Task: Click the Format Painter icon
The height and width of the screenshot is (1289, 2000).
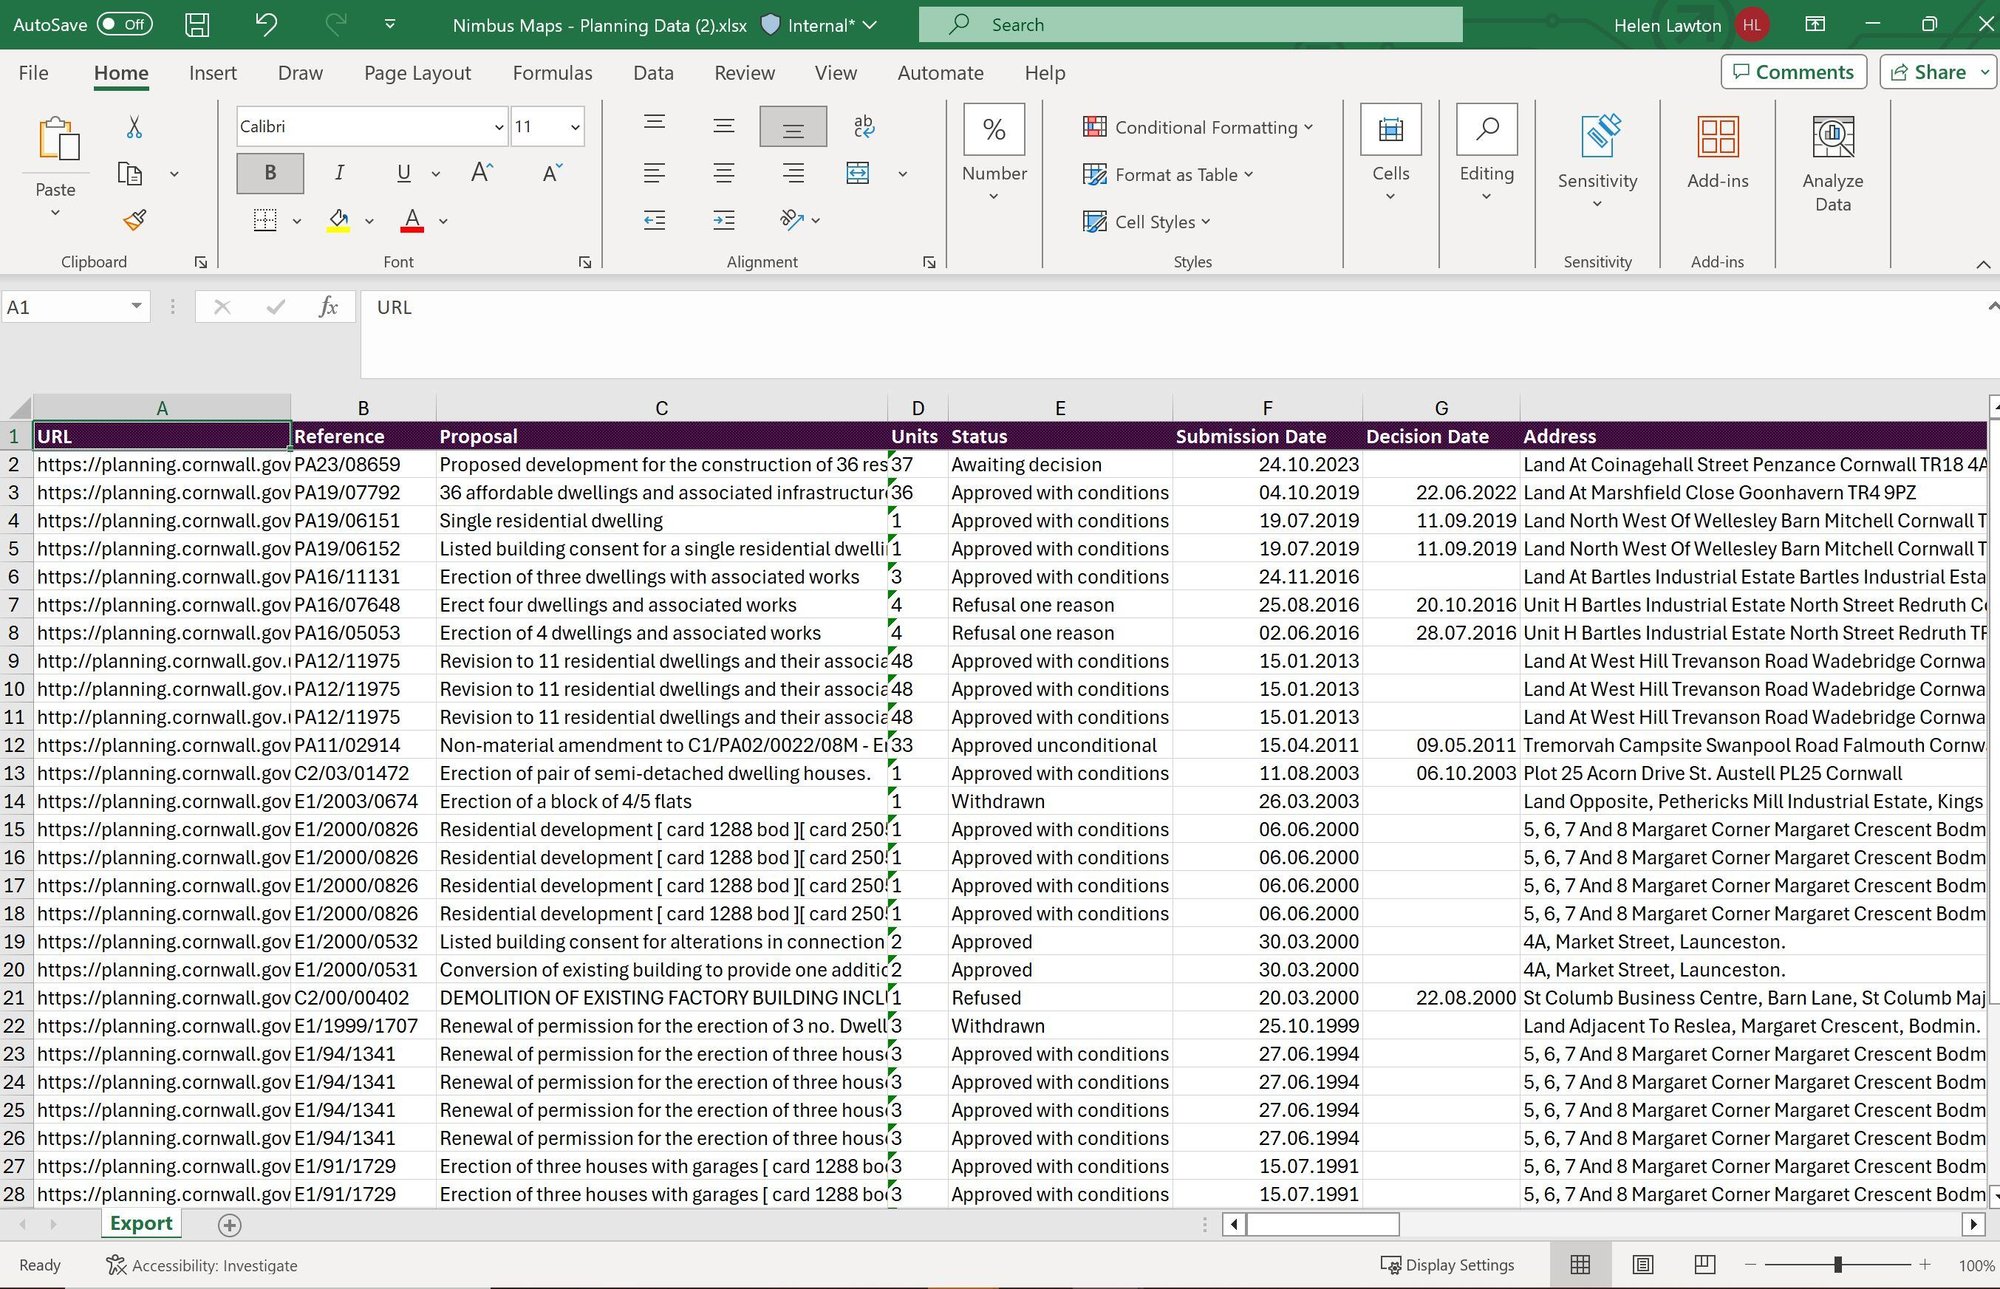Action: [x=133, y=219]
